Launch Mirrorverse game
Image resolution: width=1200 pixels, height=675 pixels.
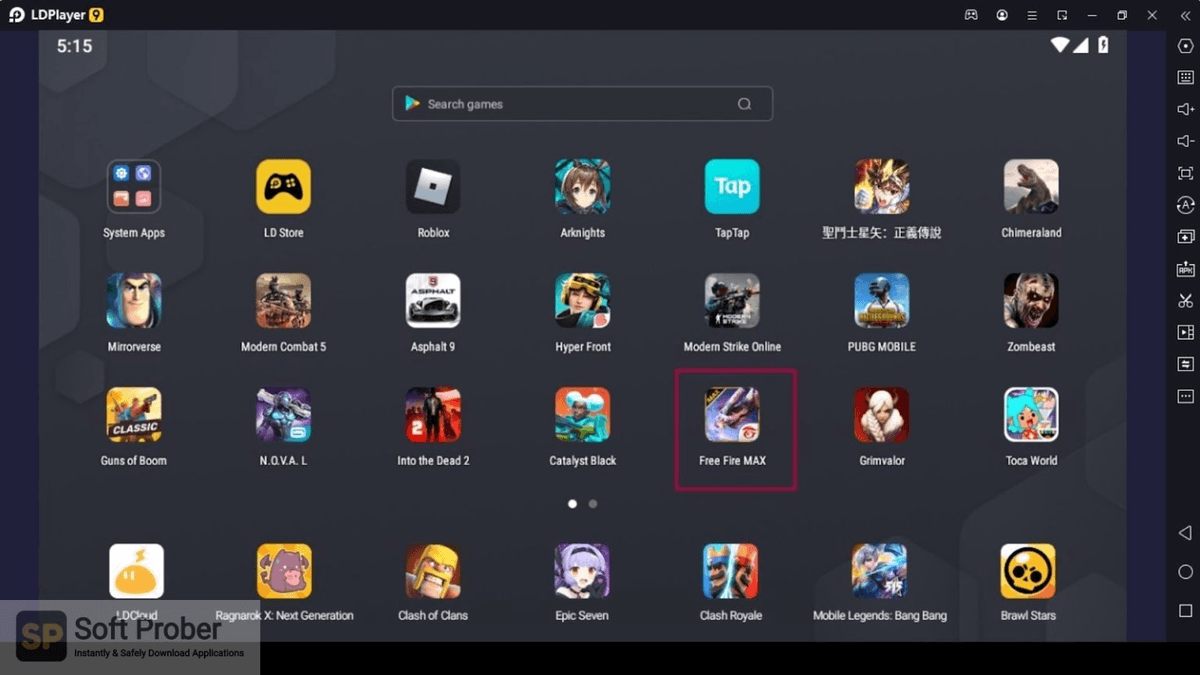(x=134, y=301)
